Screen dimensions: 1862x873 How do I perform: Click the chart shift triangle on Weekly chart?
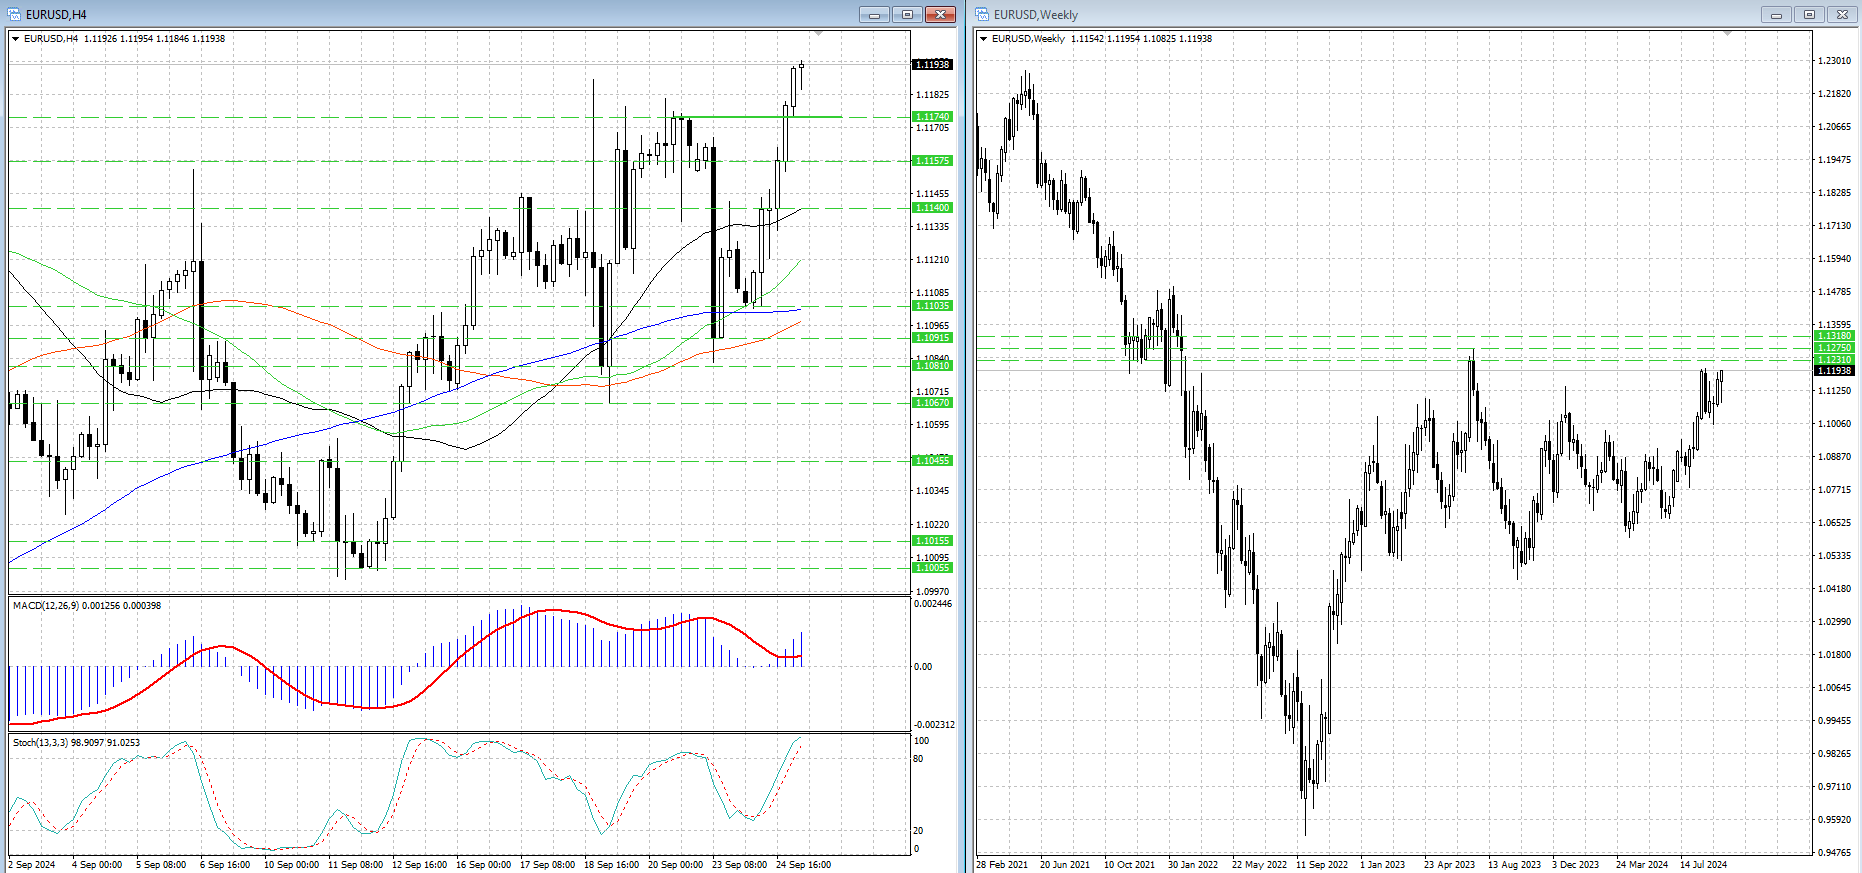click(x=1727, y=34)
